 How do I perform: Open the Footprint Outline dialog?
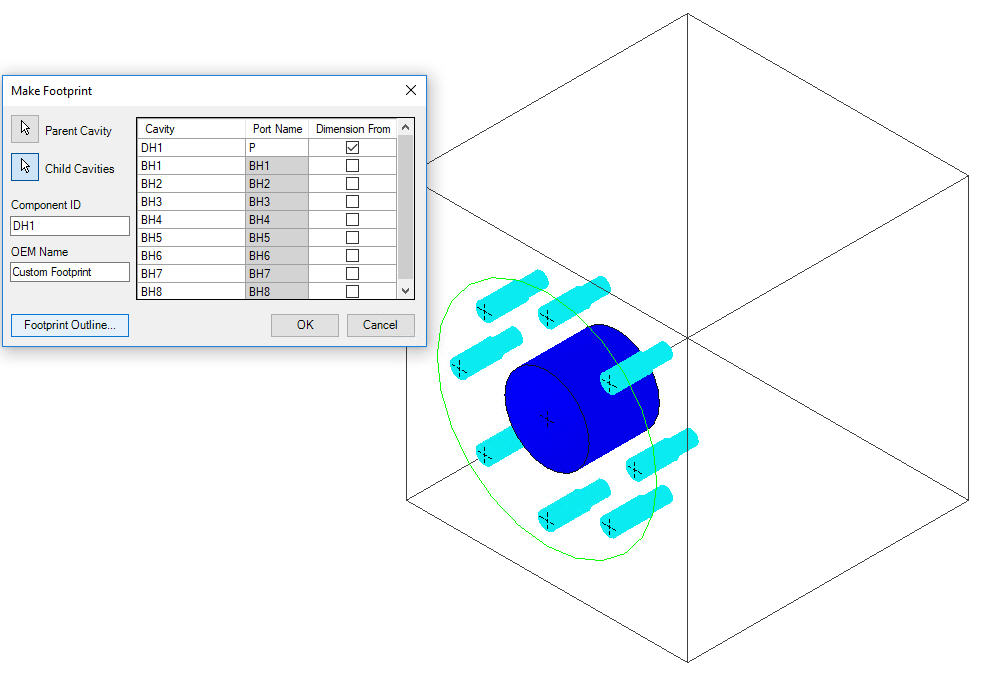(x=70, y=325)
